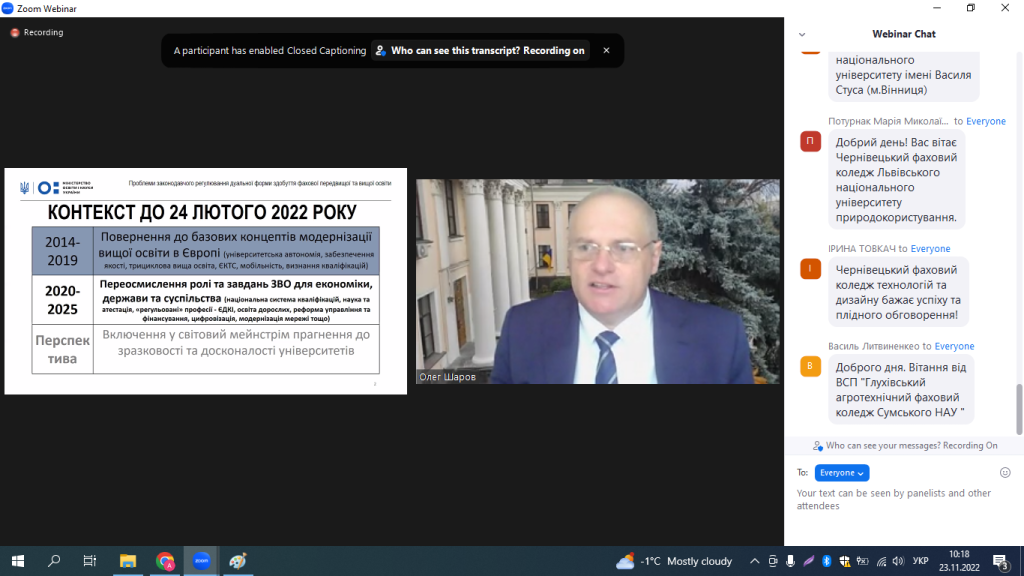Open Chrome from the taskbar
The image size is (1024, 576).
click(165, 561)
